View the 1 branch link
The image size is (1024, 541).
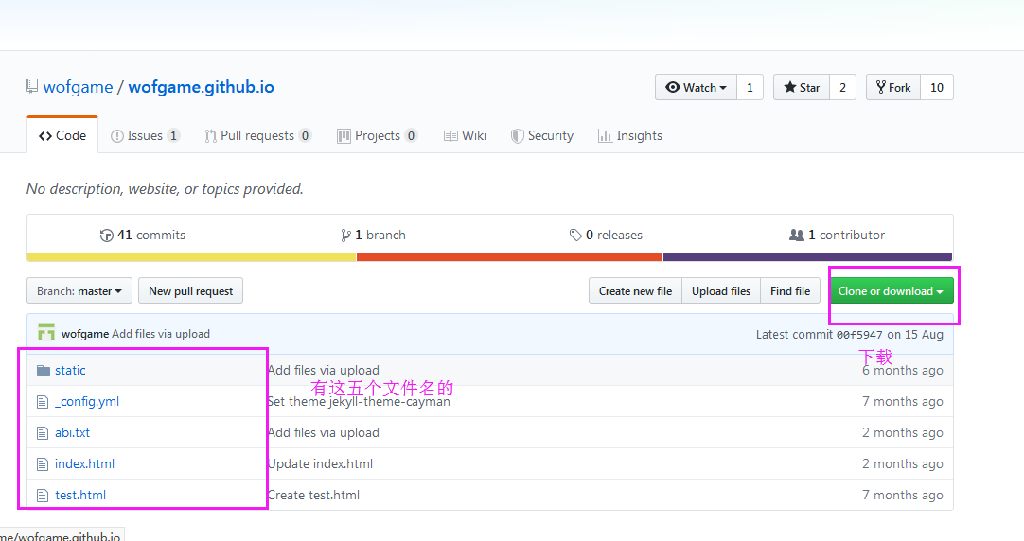pyautogui.click(x=373, y=235)
